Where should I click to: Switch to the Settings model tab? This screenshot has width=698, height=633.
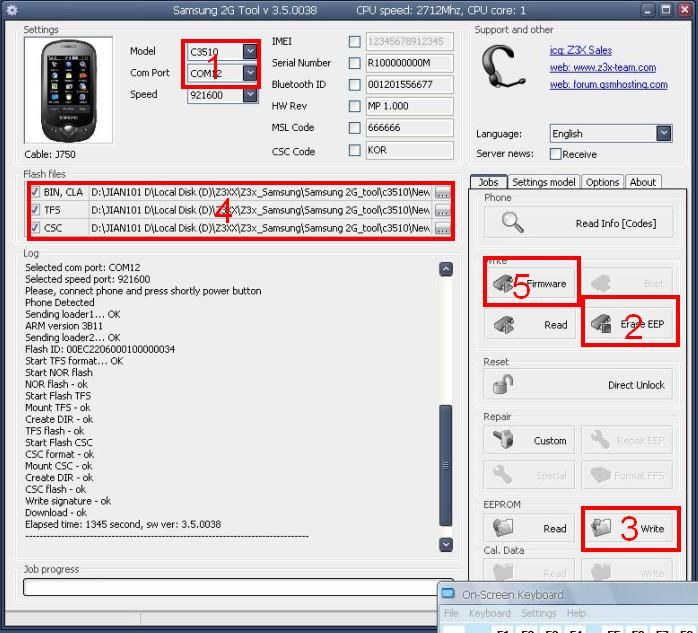(544, 182)
